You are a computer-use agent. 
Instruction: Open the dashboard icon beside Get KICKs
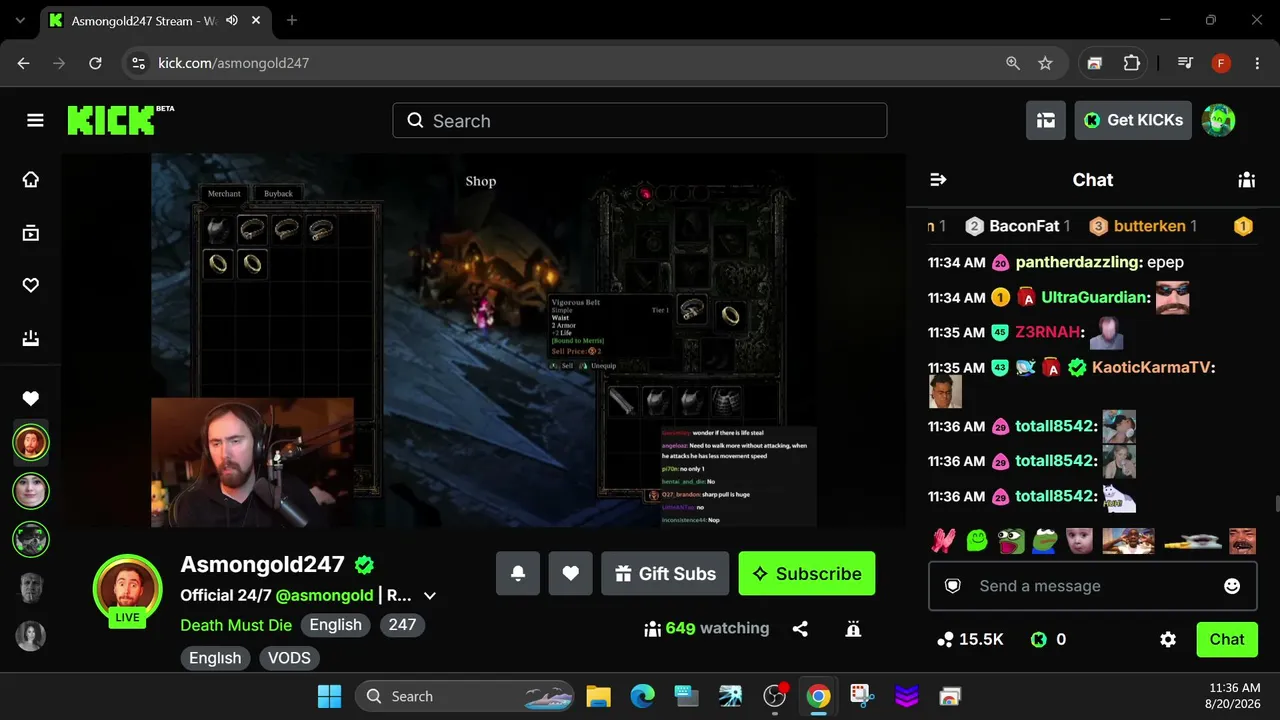click(x=1045, y=120)
